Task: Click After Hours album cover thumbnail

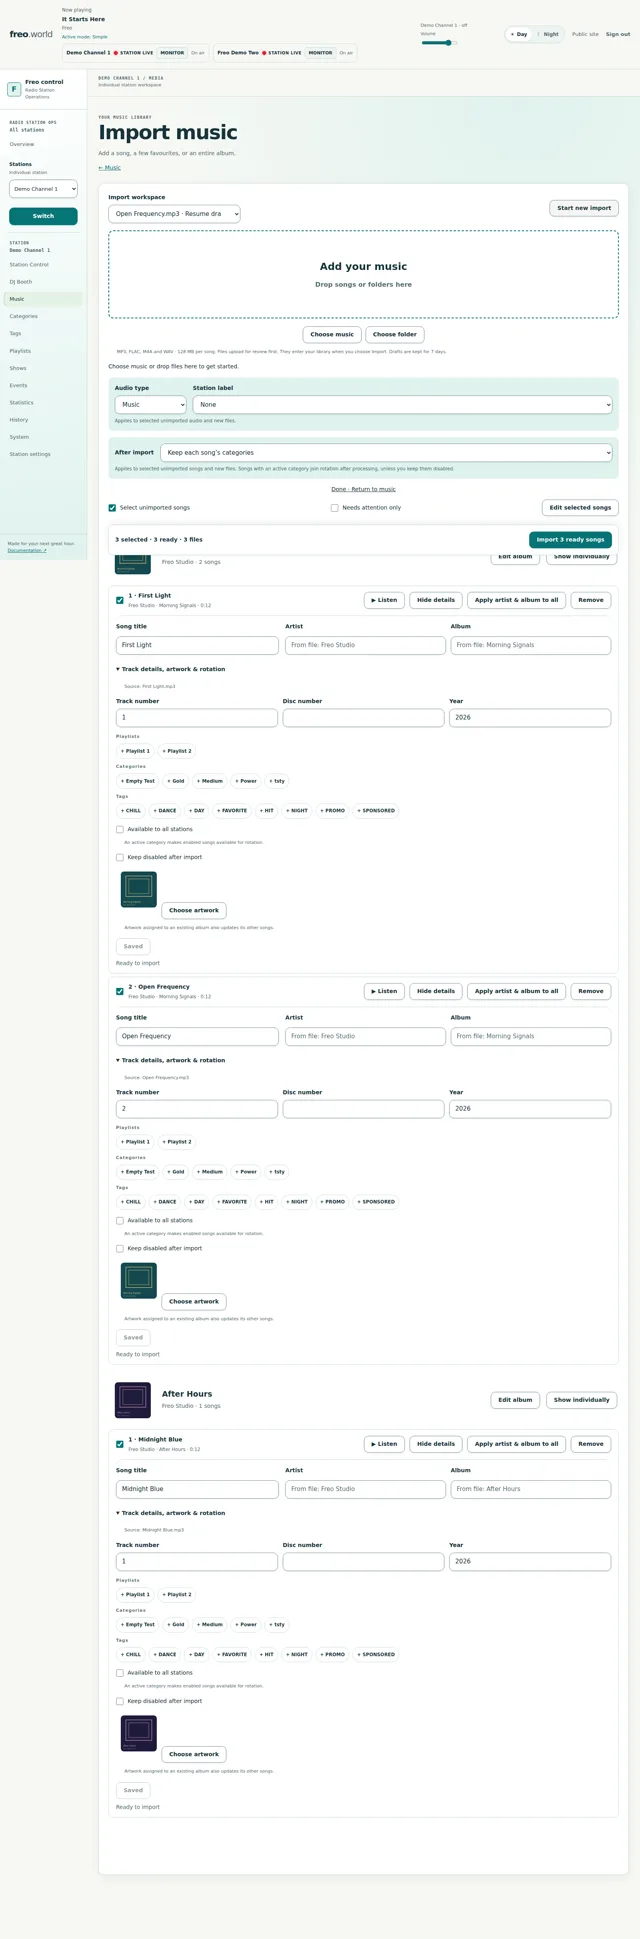Action: (133, 1400)
